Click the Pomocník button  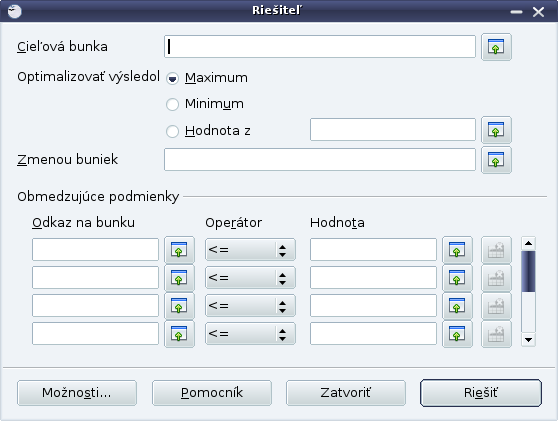point(212,393)
